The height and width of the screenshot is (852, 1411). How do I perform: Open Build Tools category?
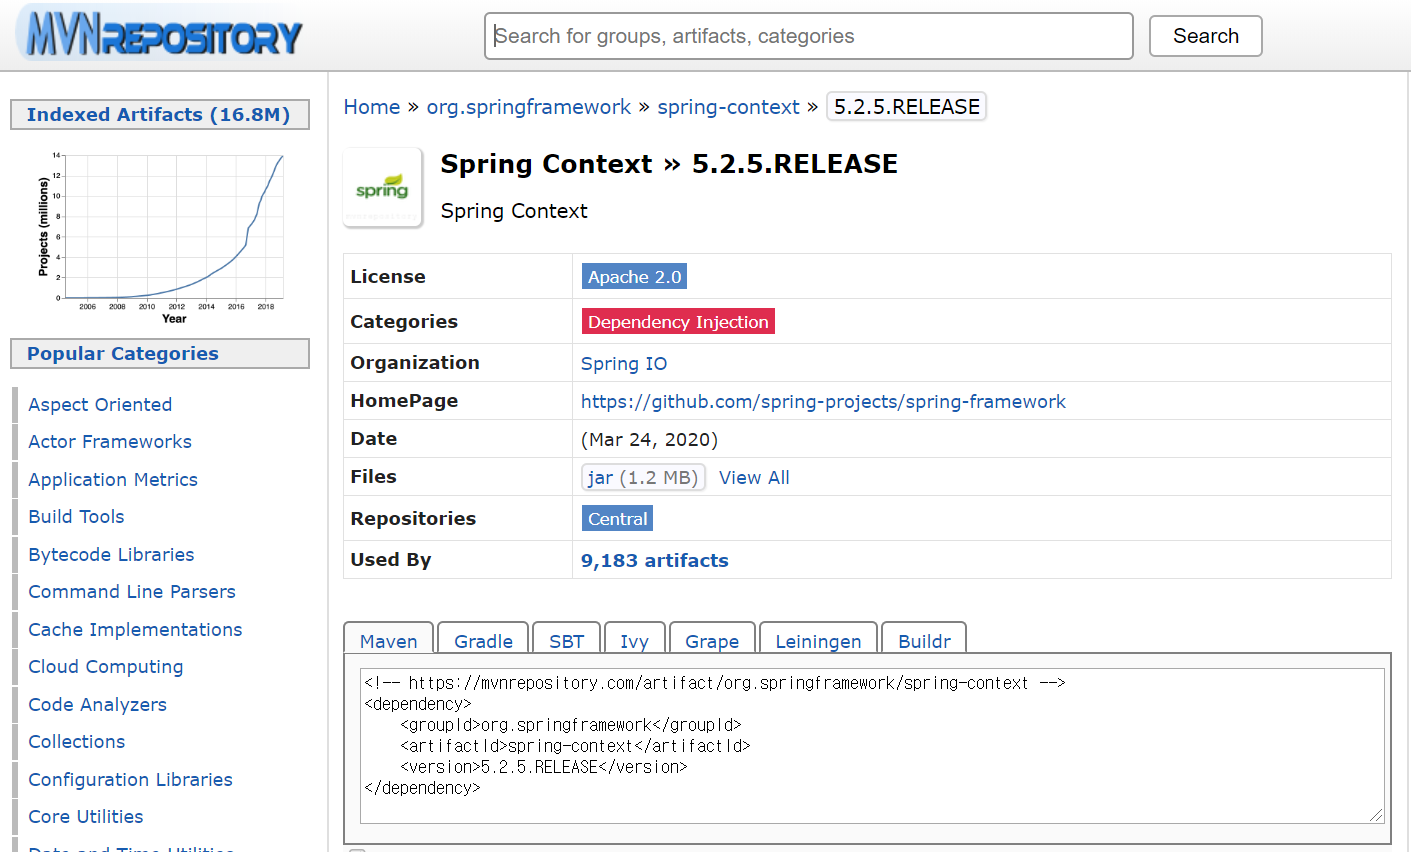coord(76,517)
